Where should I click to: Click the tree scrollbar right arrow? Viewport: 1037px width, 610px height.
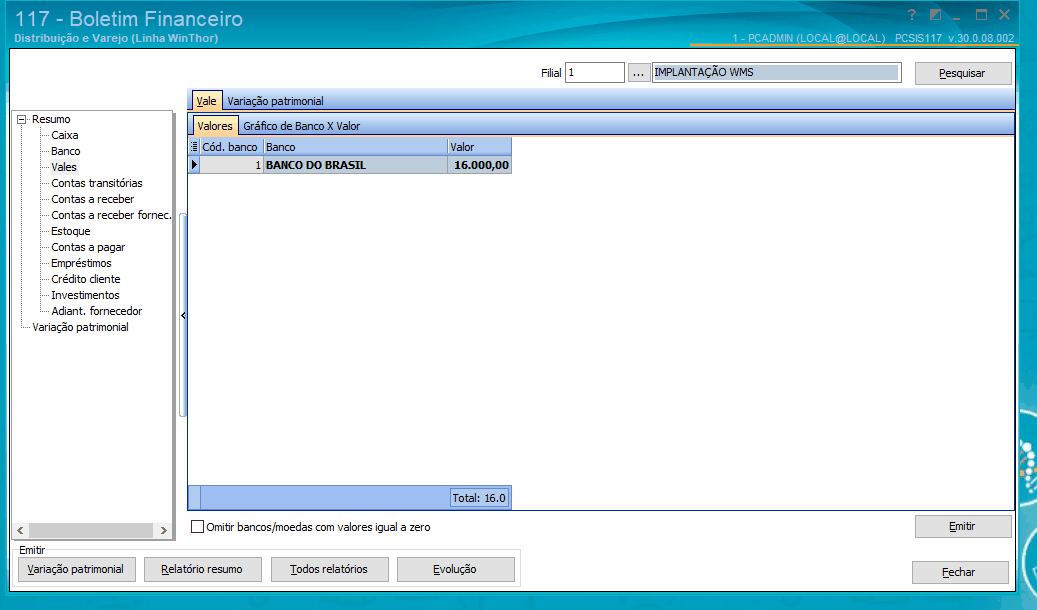163,531
